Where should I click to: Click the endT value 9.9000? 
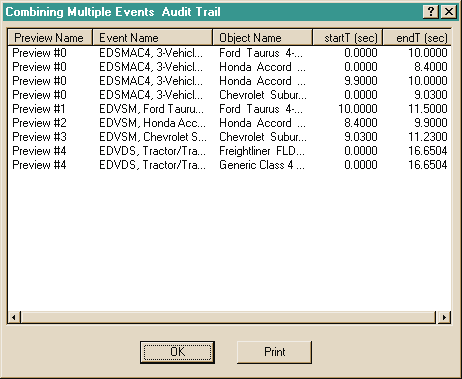431,123
